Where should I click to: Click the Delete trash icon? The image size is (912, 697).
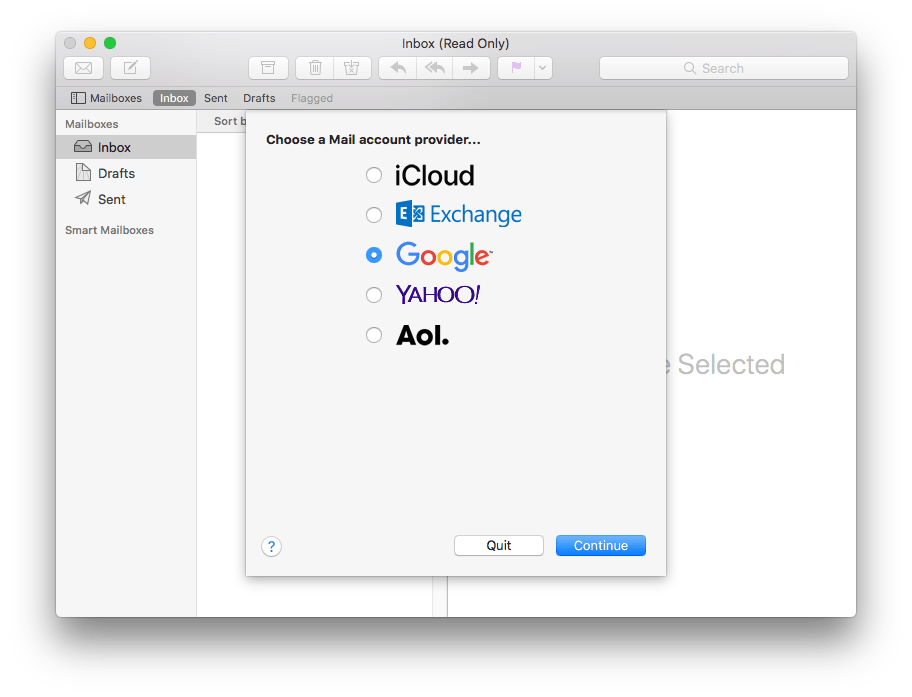315,68
